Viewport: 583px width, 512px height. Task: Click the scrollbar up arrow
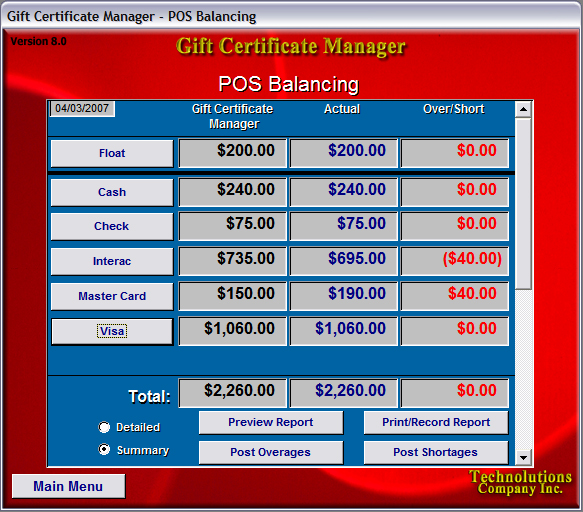[524, 109]
